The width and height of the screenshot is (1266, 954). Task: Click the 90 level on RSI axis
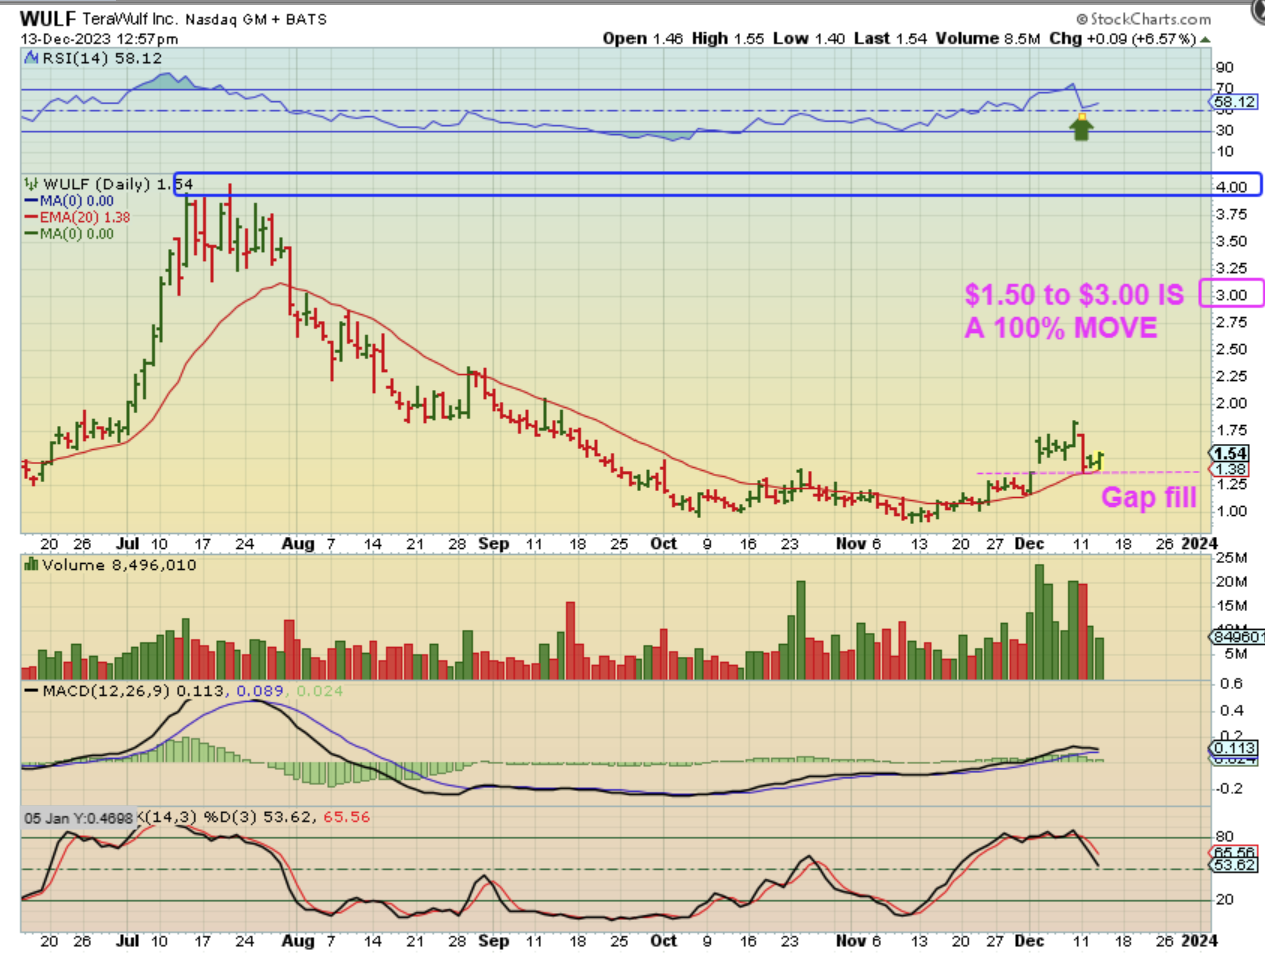tap(1224, 68)
